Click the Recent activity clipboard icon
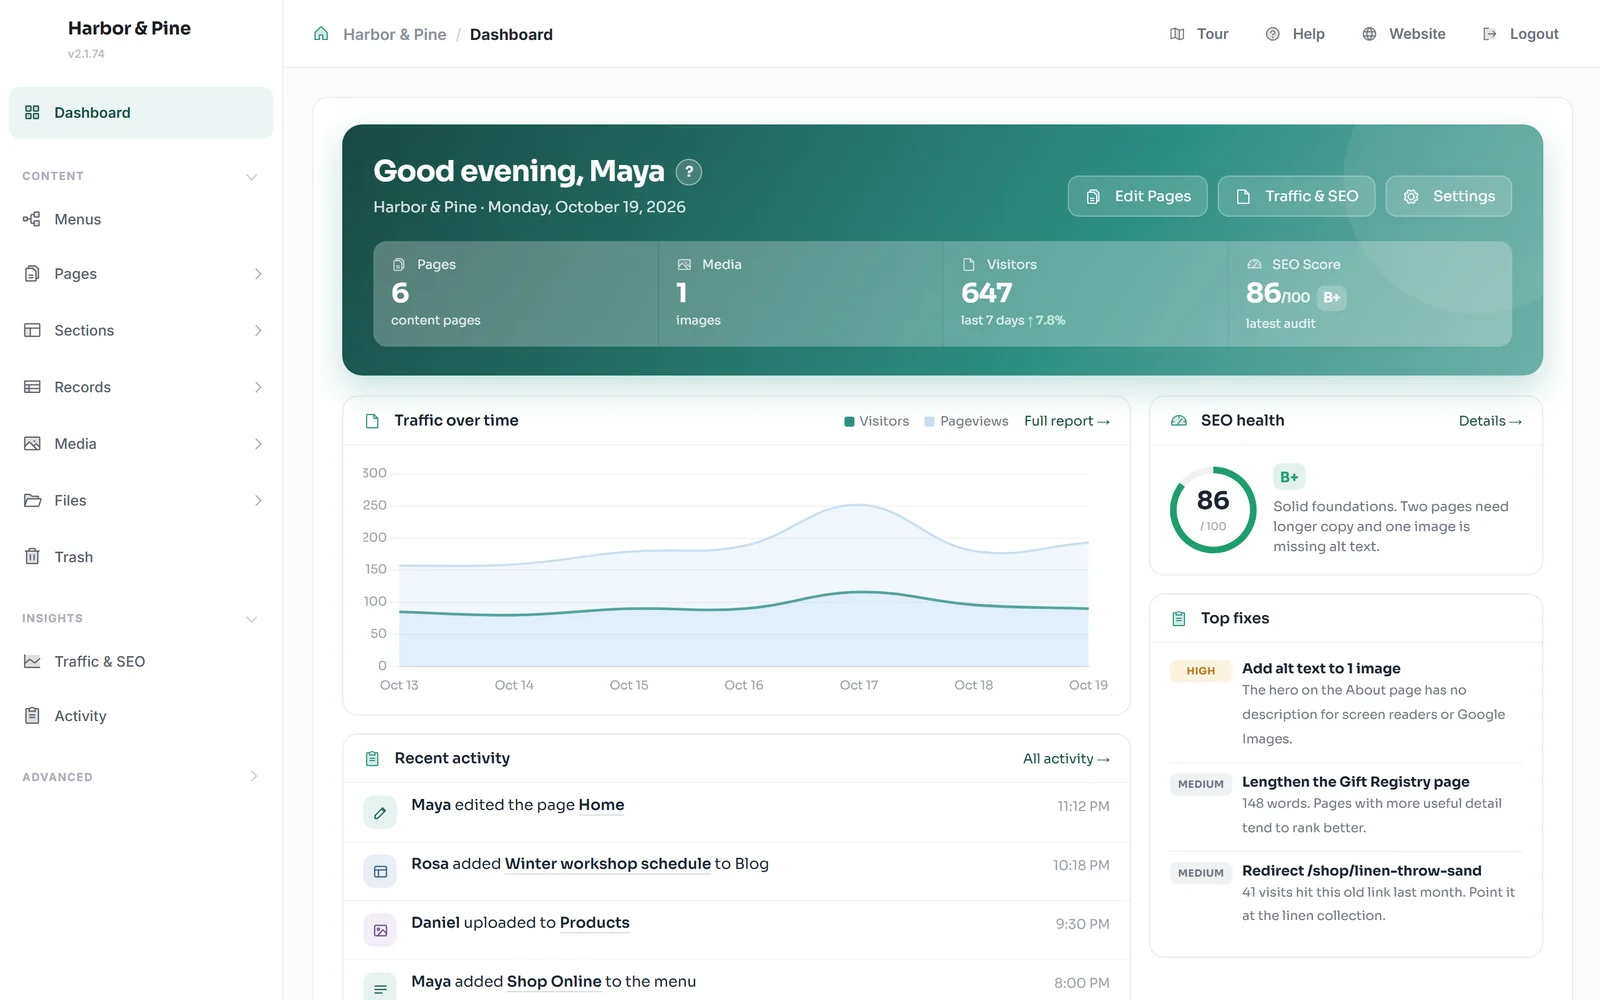 point(372,759)
